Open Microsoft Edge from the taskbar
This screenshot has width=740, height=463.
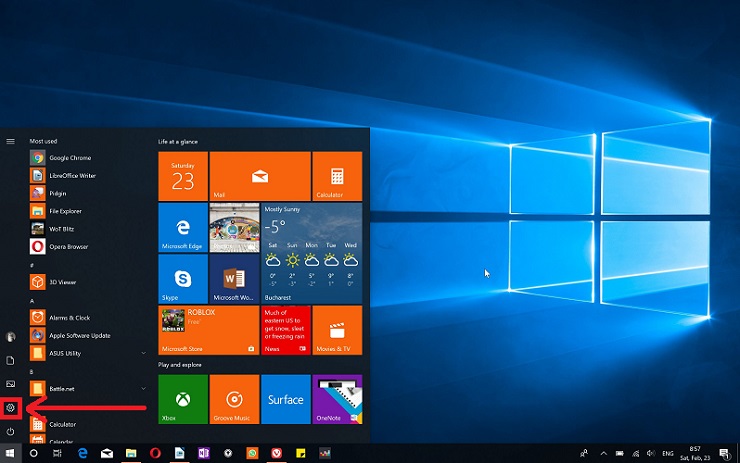(x=83, y=453)
